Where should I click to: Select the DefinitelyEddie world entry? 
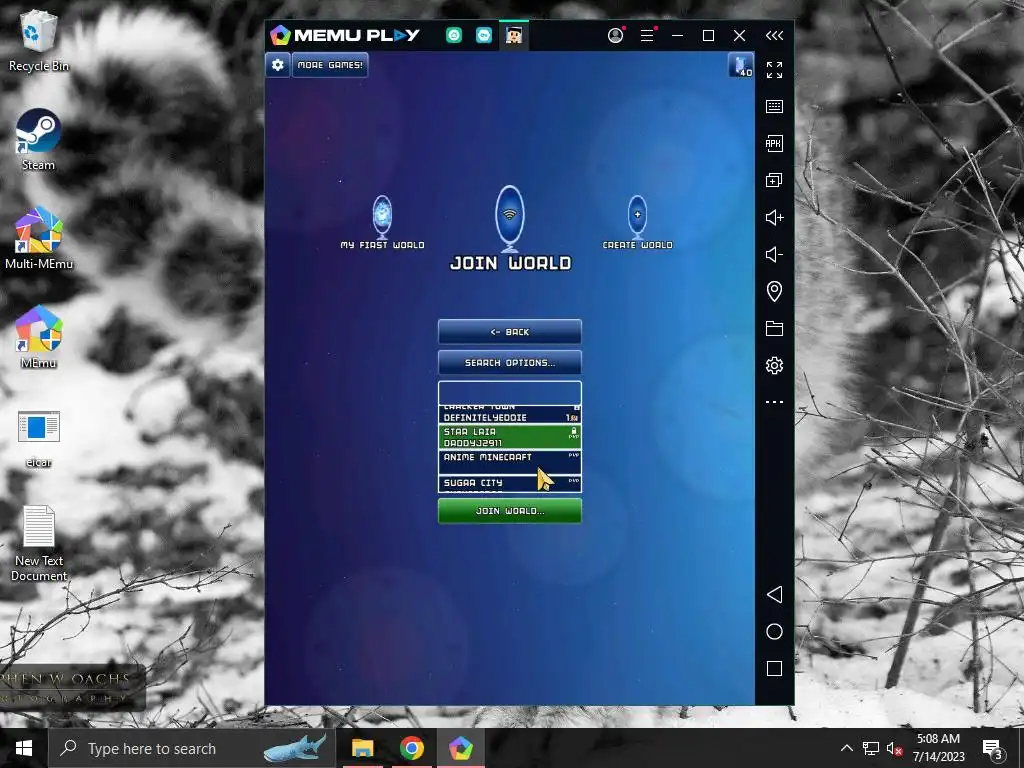tap(510, 415)
